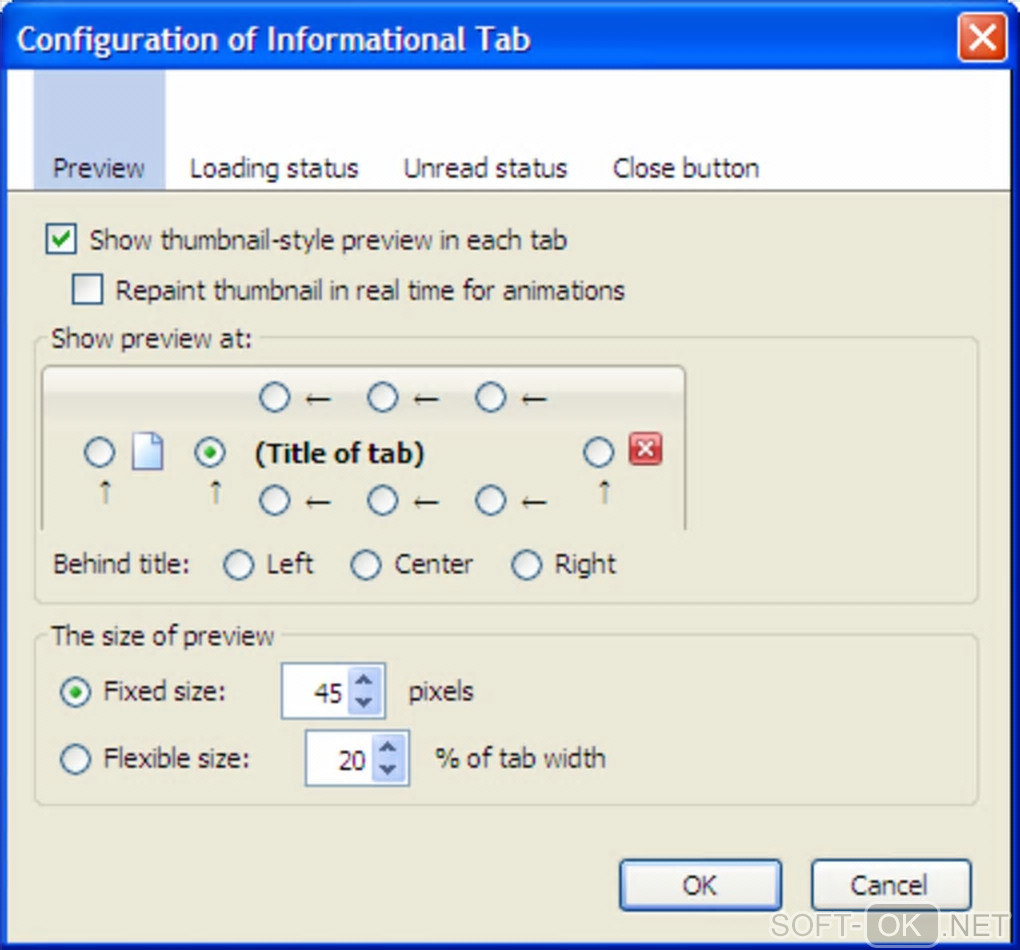This screenshot has height=950, width=1020.
Task: Increase the Flexible size percent value
Action: tap(388, 747)
